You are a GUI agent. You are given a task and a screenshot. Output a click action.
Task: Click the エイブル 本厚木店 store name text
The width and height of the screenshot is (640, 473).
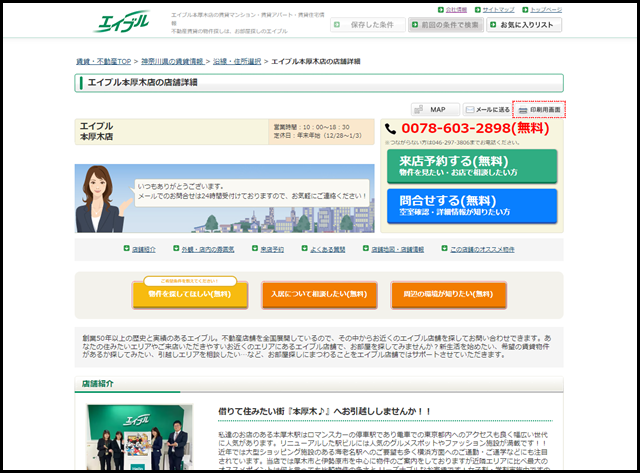point(96,131)
